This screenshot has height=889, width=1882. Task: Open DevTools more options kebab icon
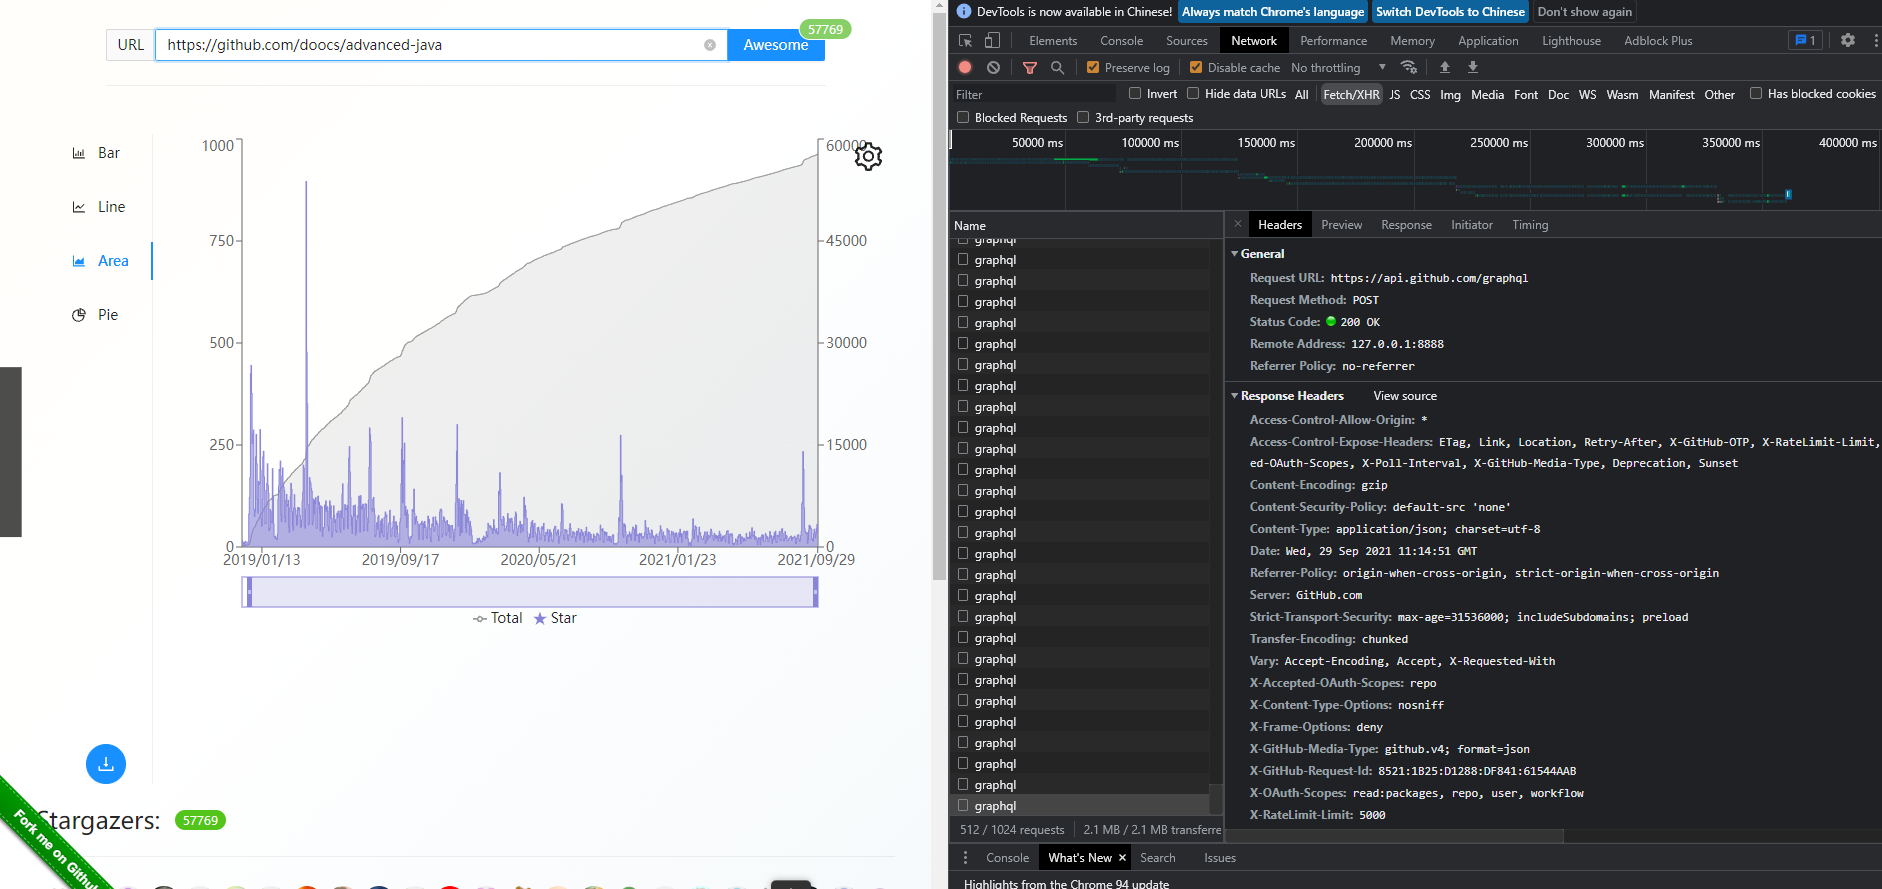(1875, 41)
